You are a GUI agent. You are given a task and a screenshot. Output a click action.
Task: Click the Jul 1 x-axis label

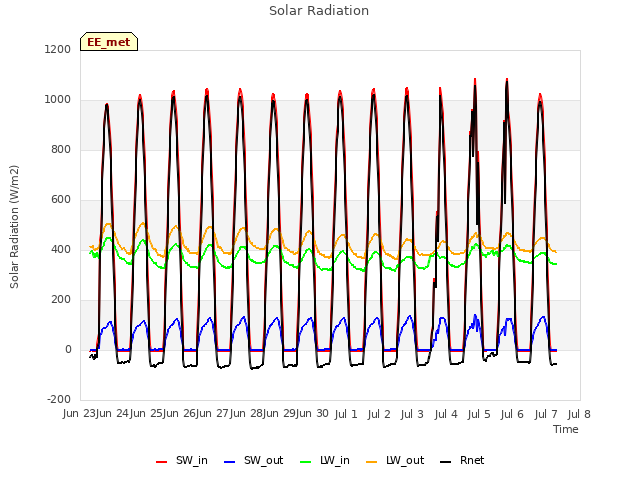[x=346, y=415]
